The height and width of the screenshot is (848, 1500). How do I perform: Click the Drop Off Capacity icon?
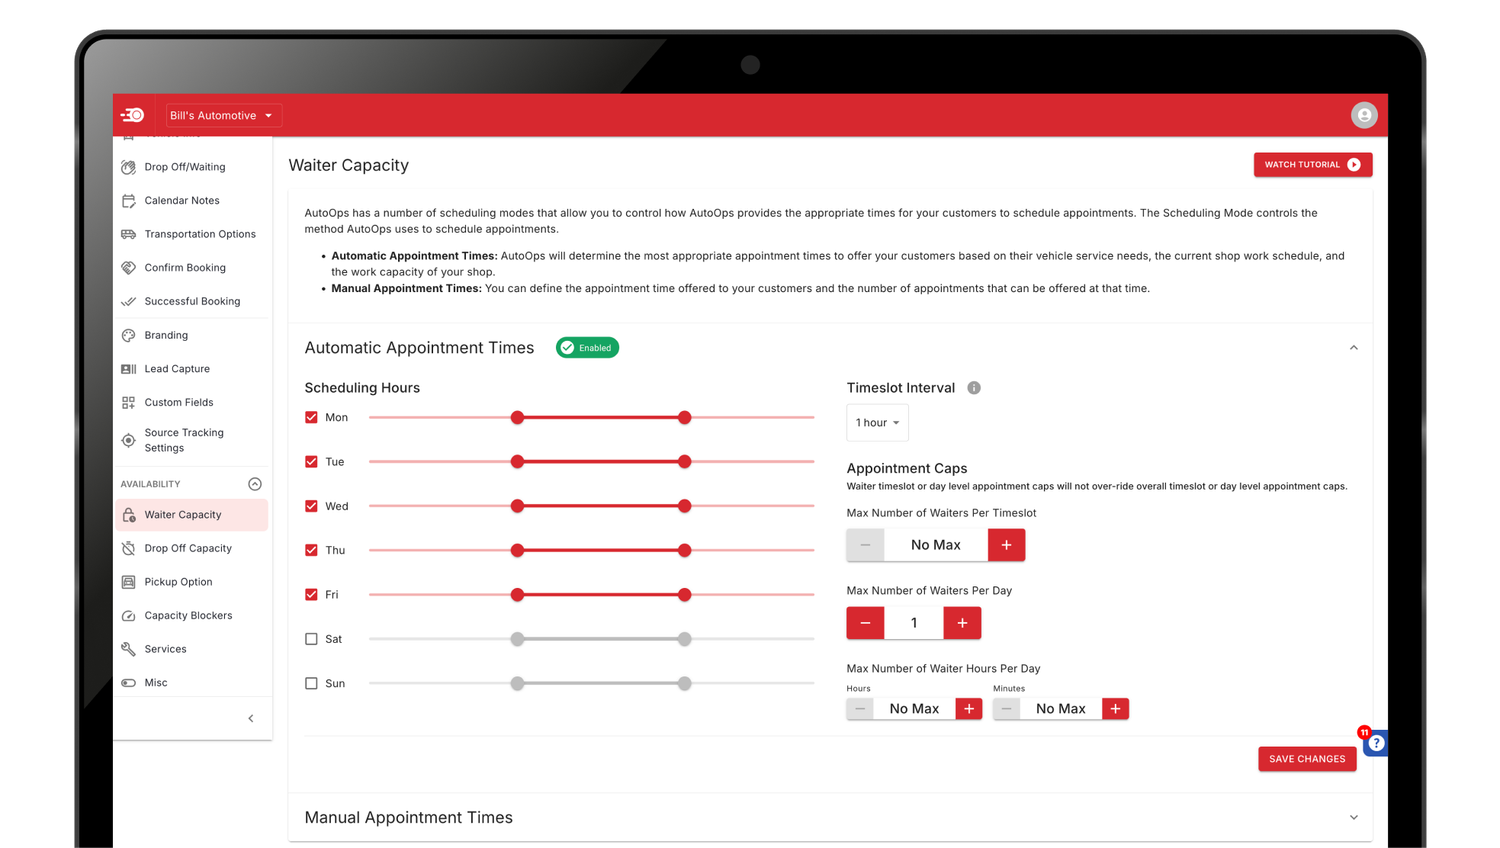point(128,548)
